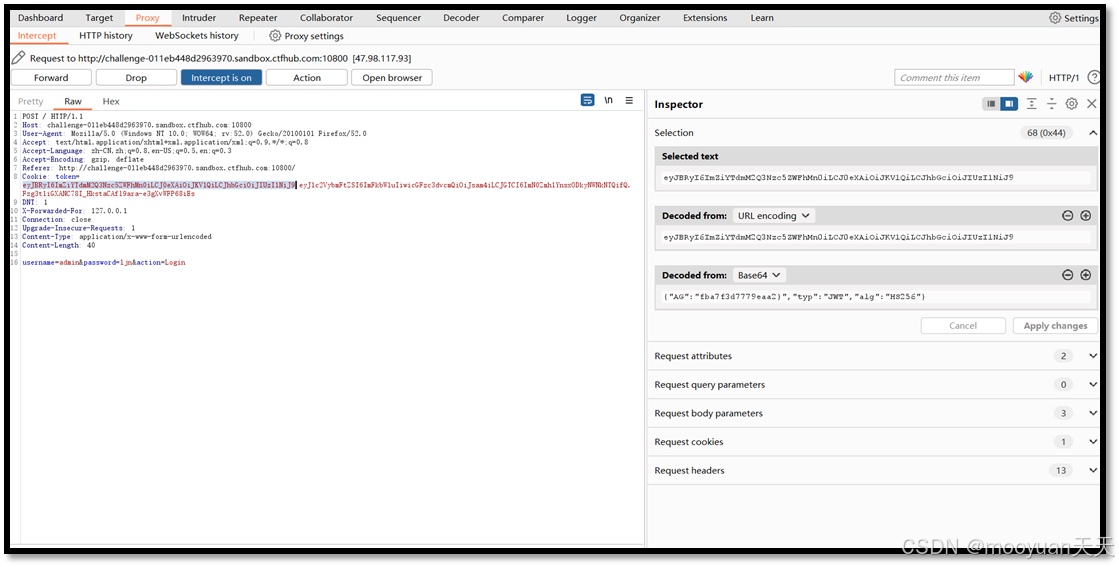The width and height of the screenshot is (1119, 567).
Task: Toggle word wrap icon in message editor
Action: (587, 101)
